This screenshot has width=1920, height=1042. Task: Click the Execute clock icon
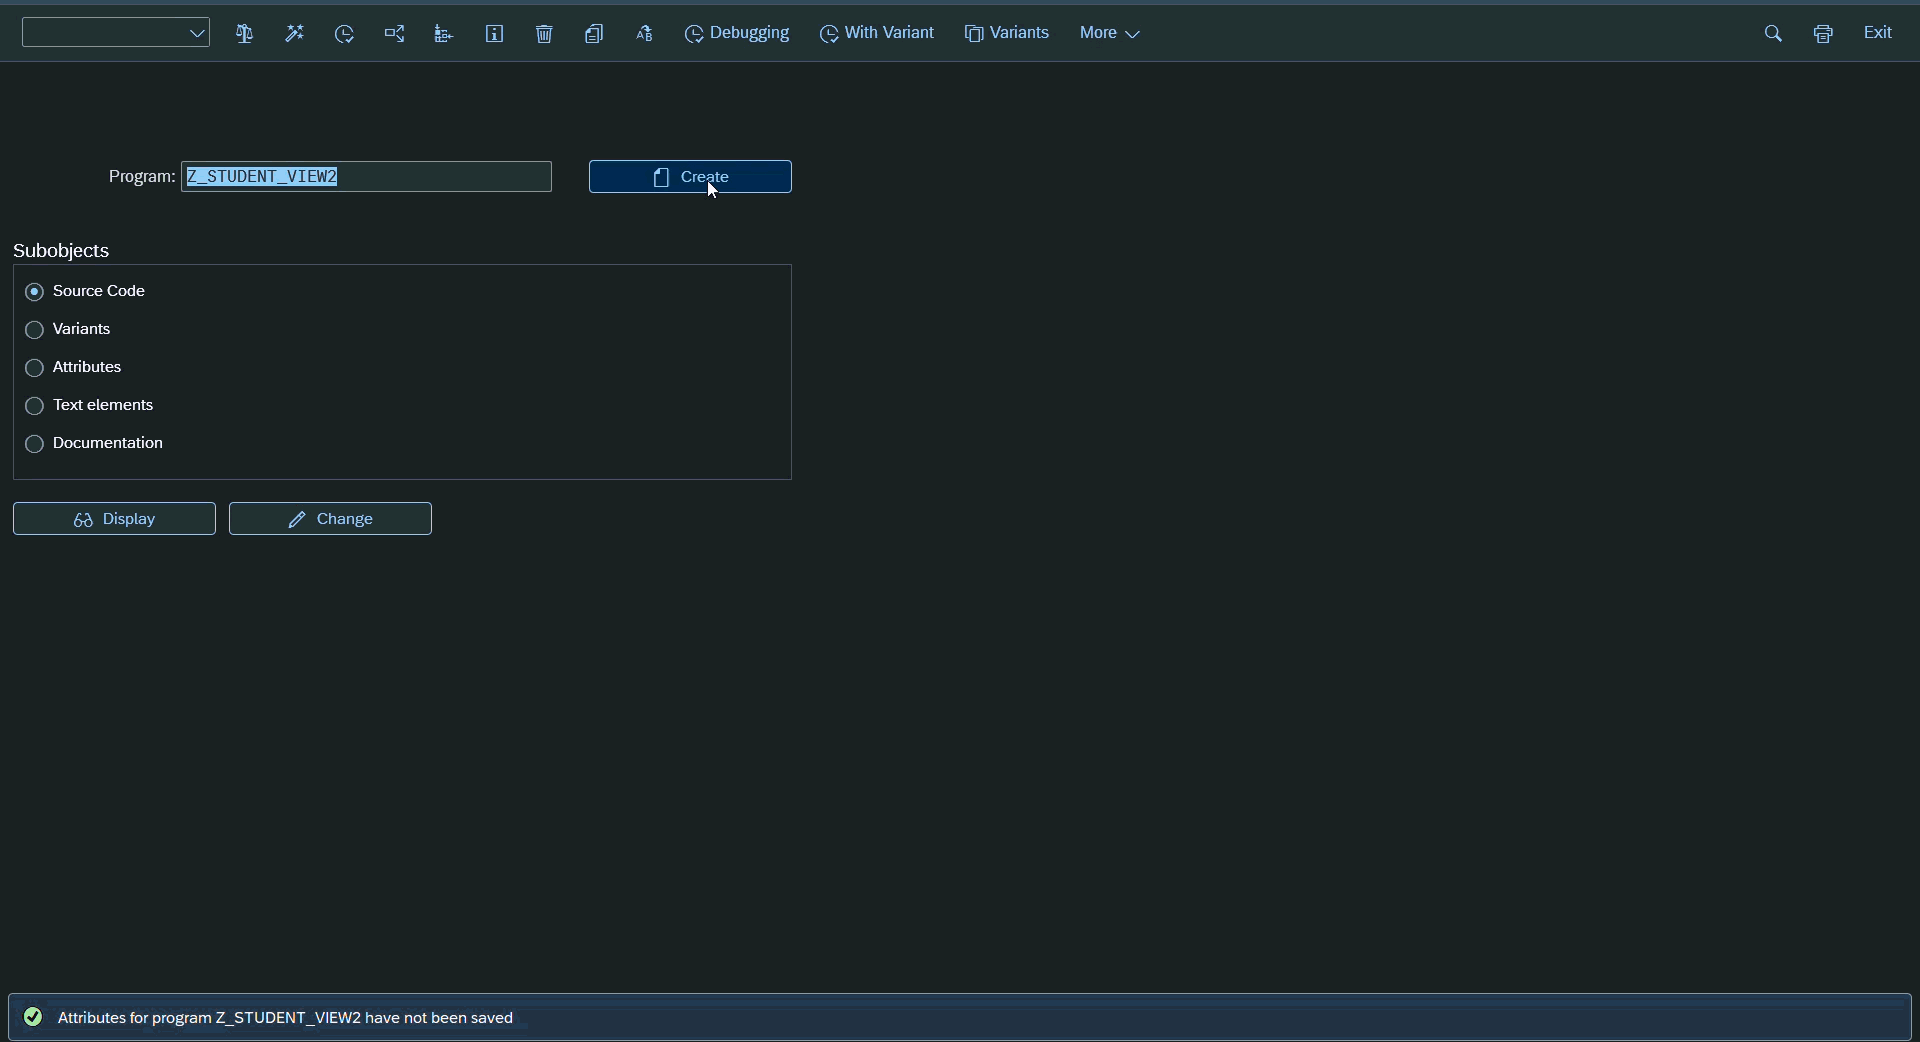(344, 34)
